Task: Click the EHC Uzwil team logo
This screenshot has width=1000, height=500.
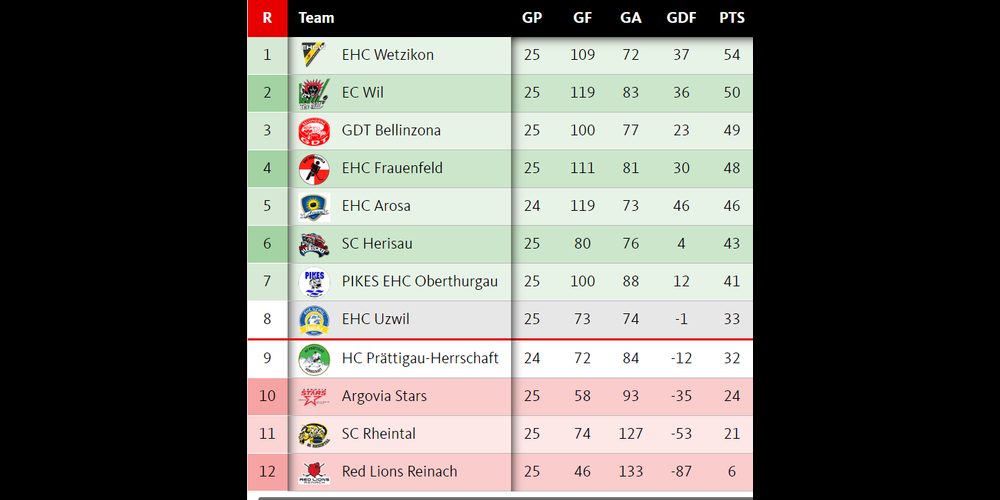Action: pyautogui.click(x=314, y=320)
